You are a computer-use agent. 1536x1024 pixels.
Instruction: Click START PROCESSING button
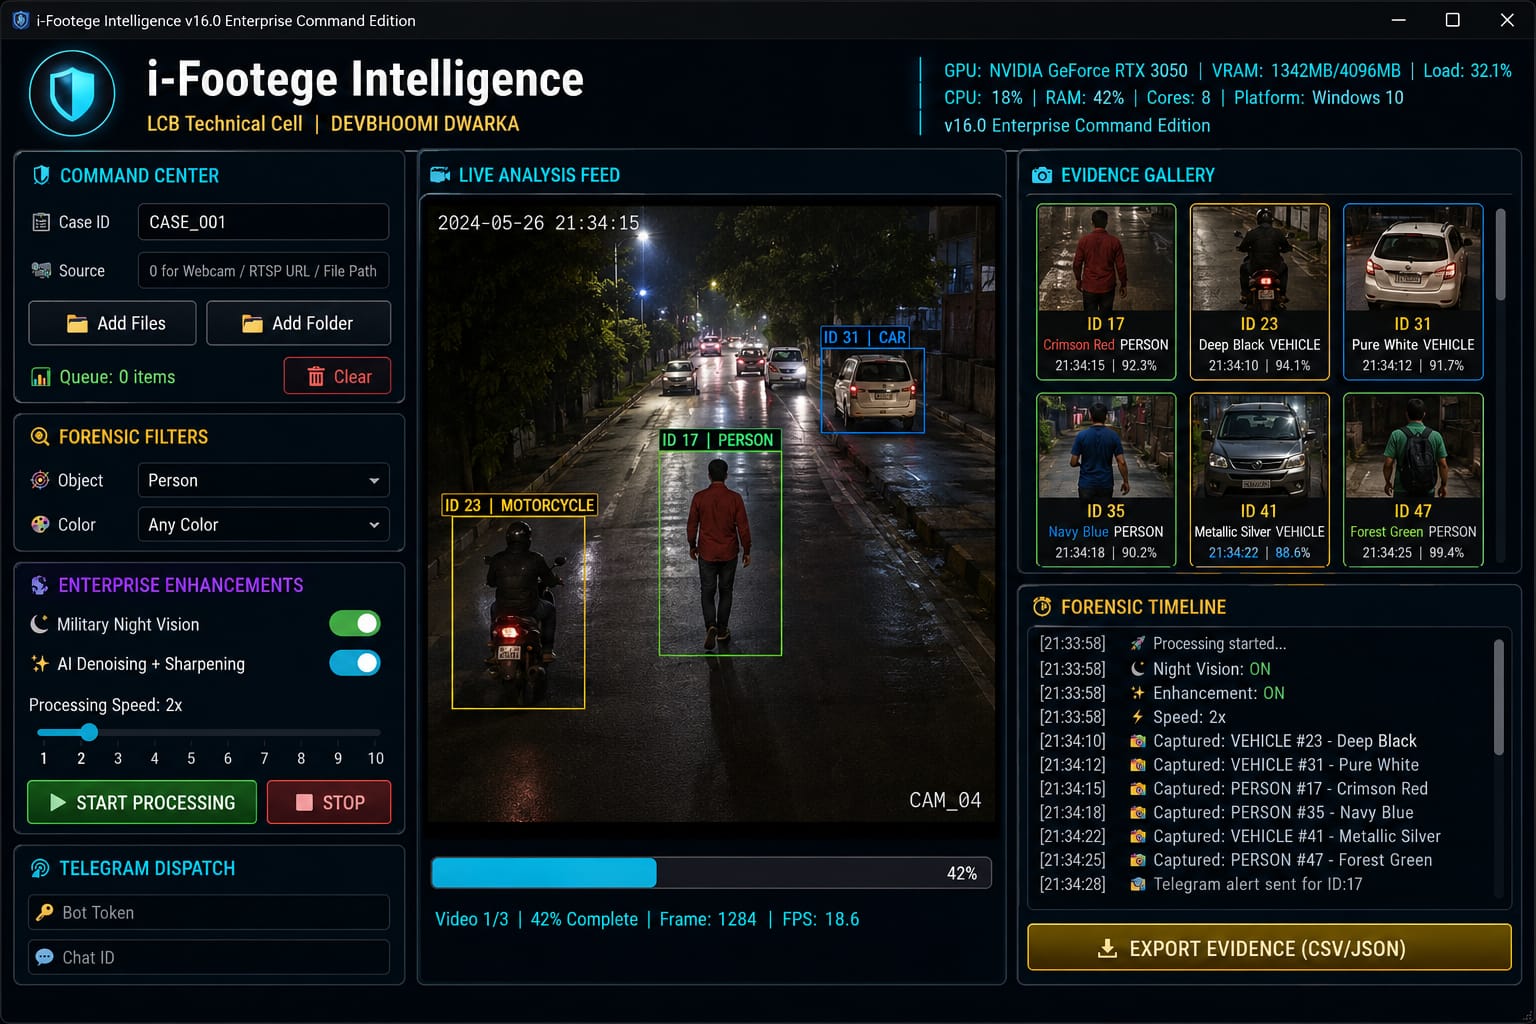[x=142, y=802]
